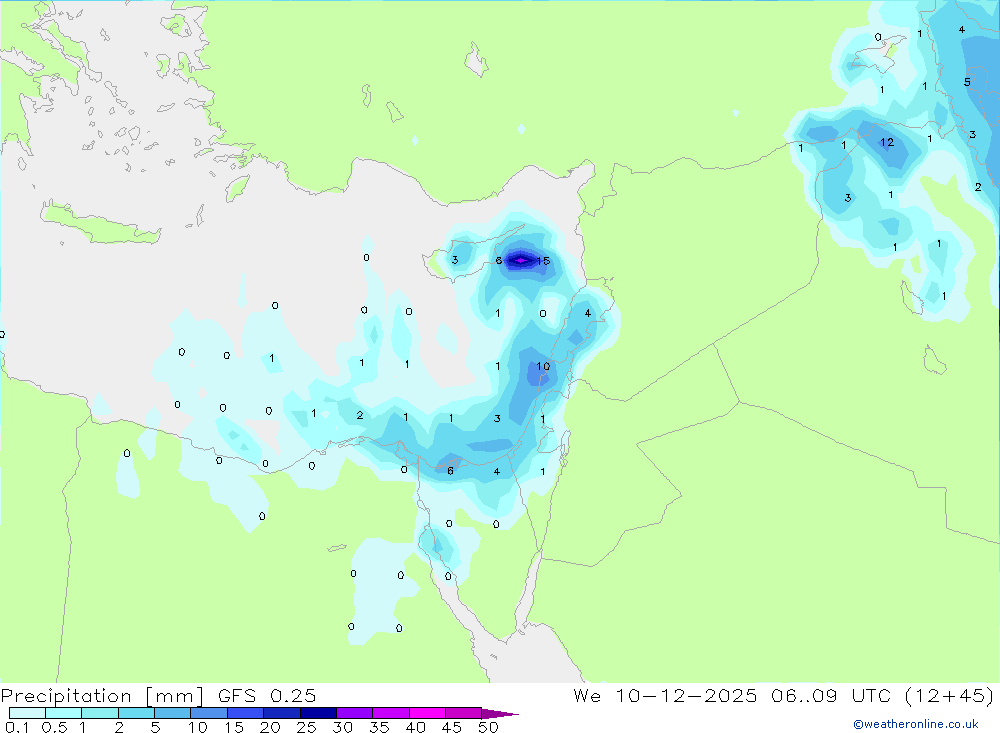Click the legend scale label 30
The image size is (1000, 733).
[343, 727]
